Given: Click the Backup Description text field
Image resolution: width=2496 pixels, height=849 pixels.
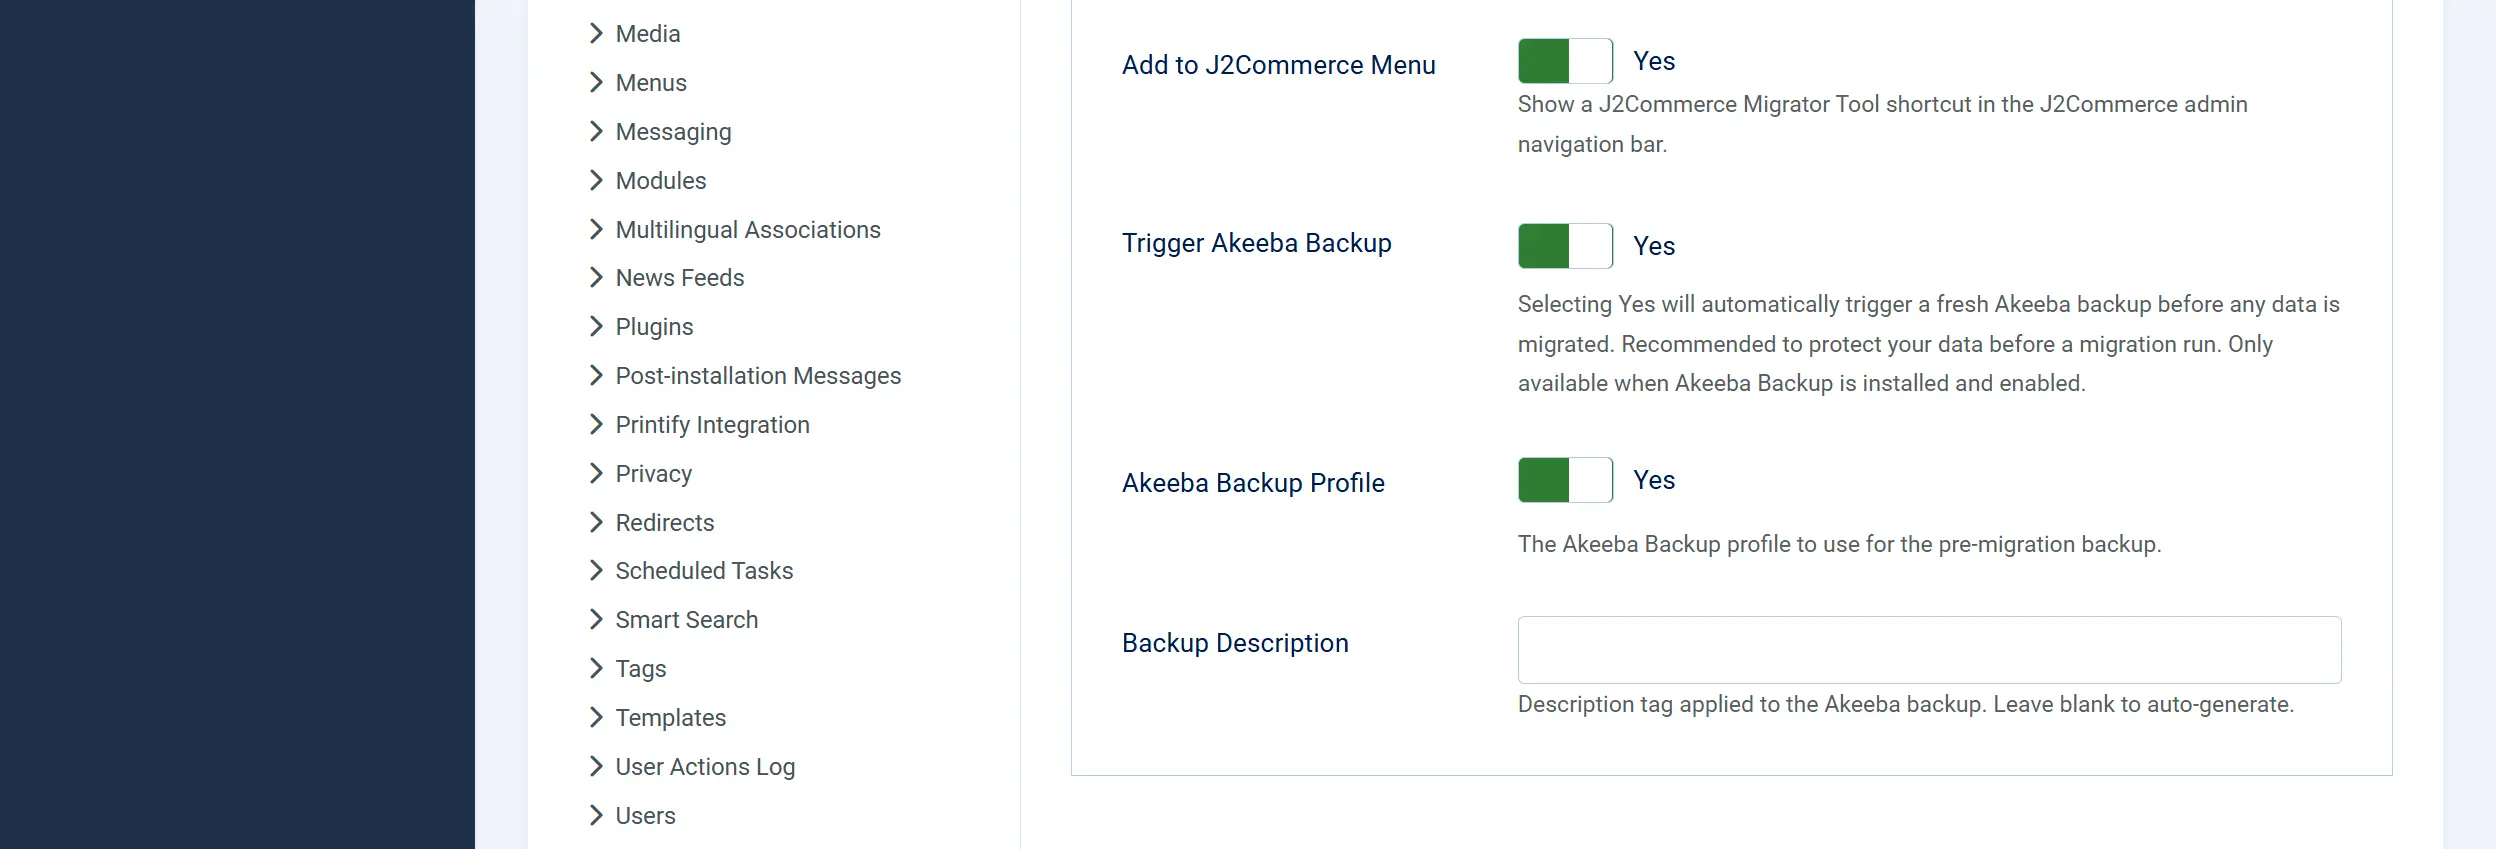Looking at the screenshot, I should click(1929, 650).
